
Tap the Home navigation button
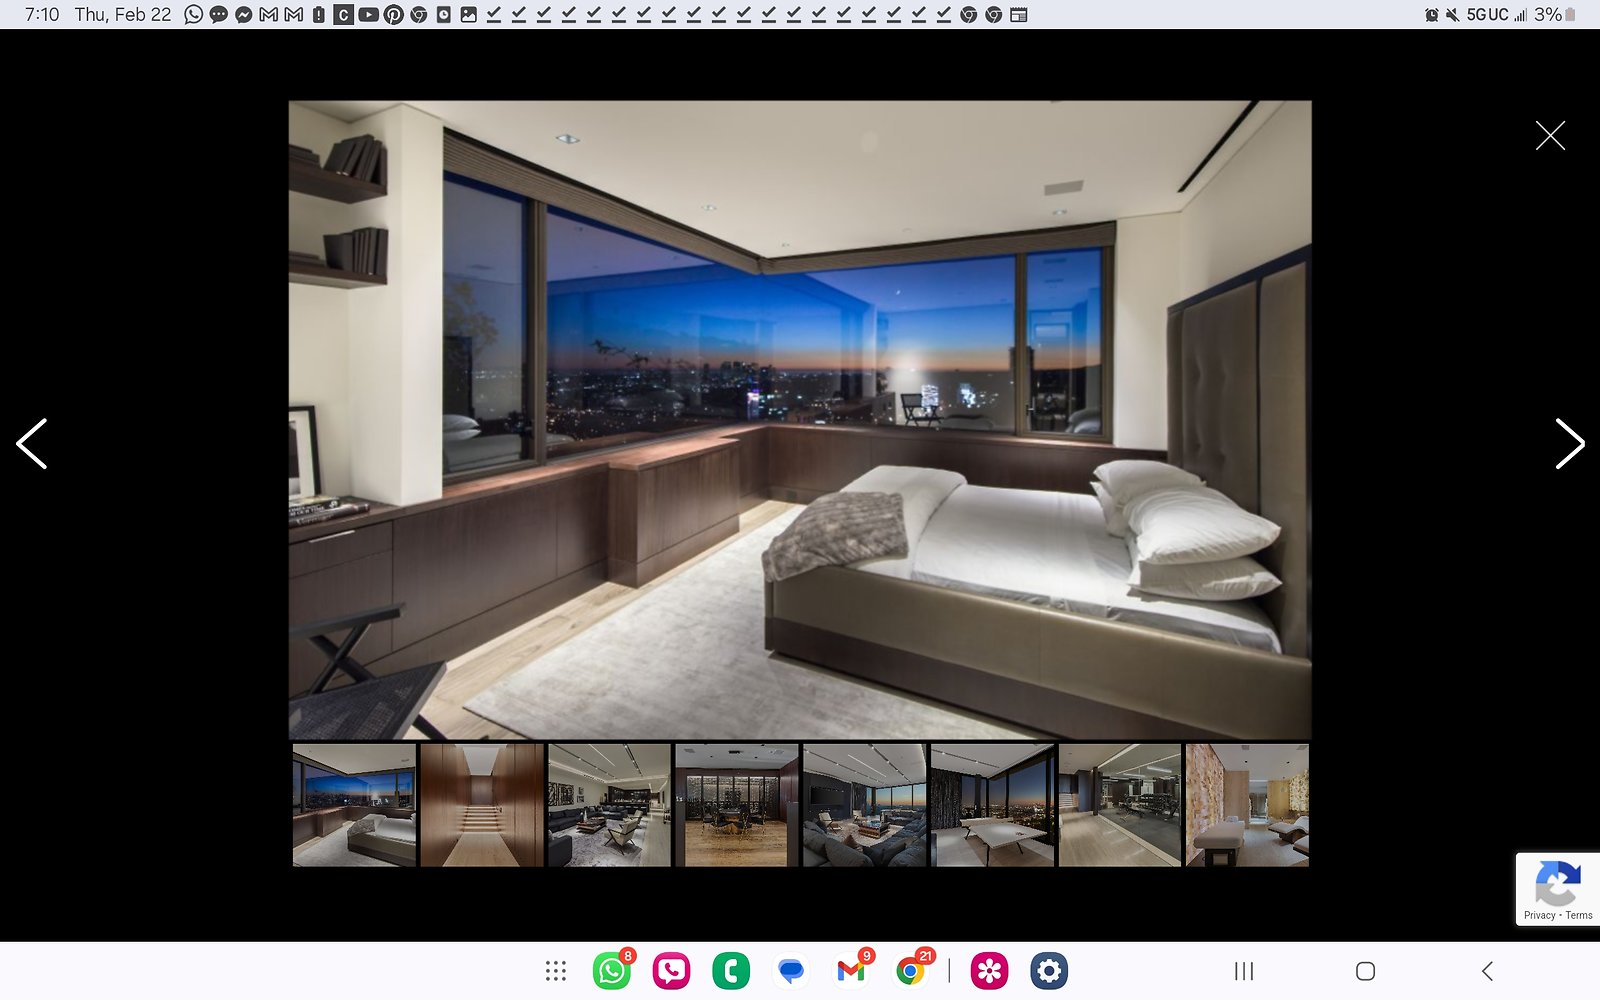pyautogui.click(x=1365, y=971)
